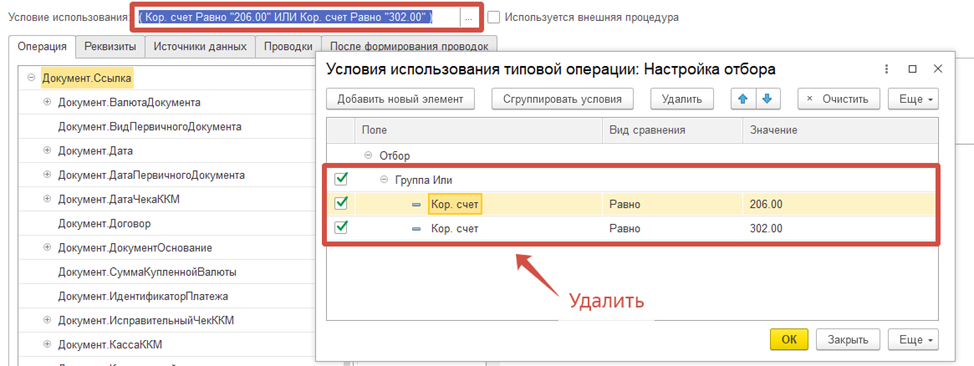Select the Отбор root row
974x366 pixels.
click(394, 155)
